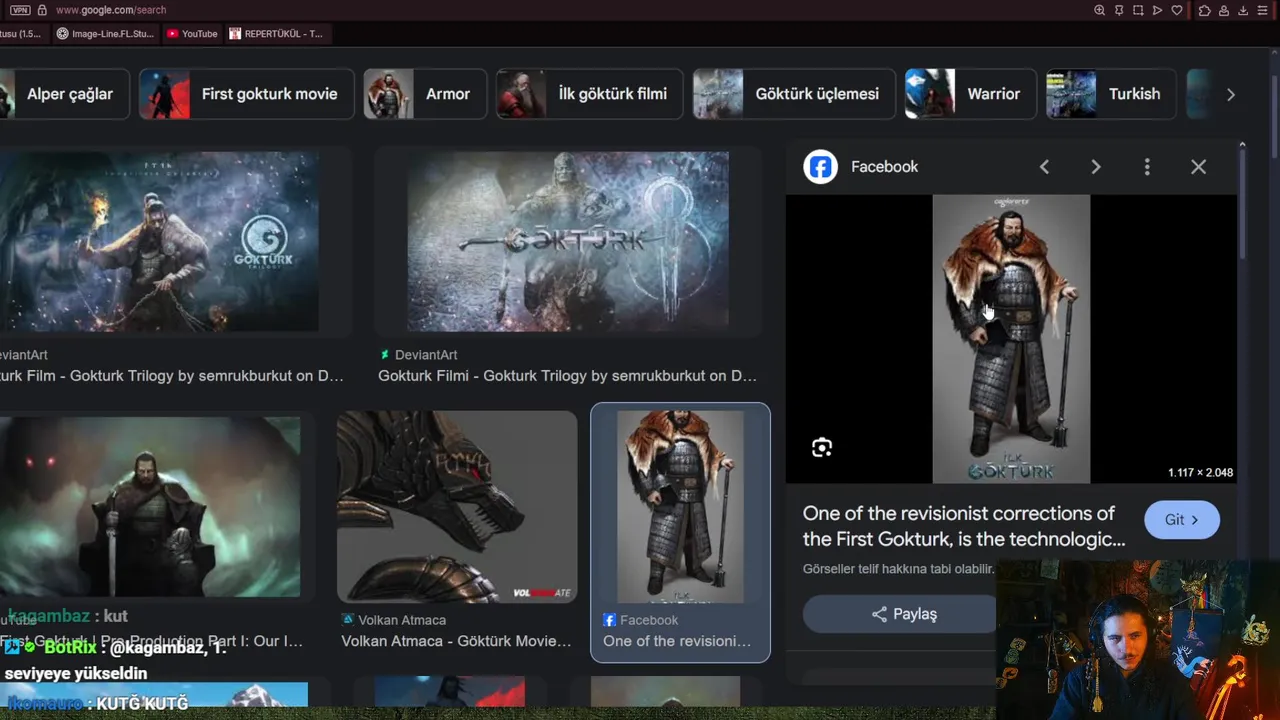Click the Volkan Atmaca source label

point(394,620)
